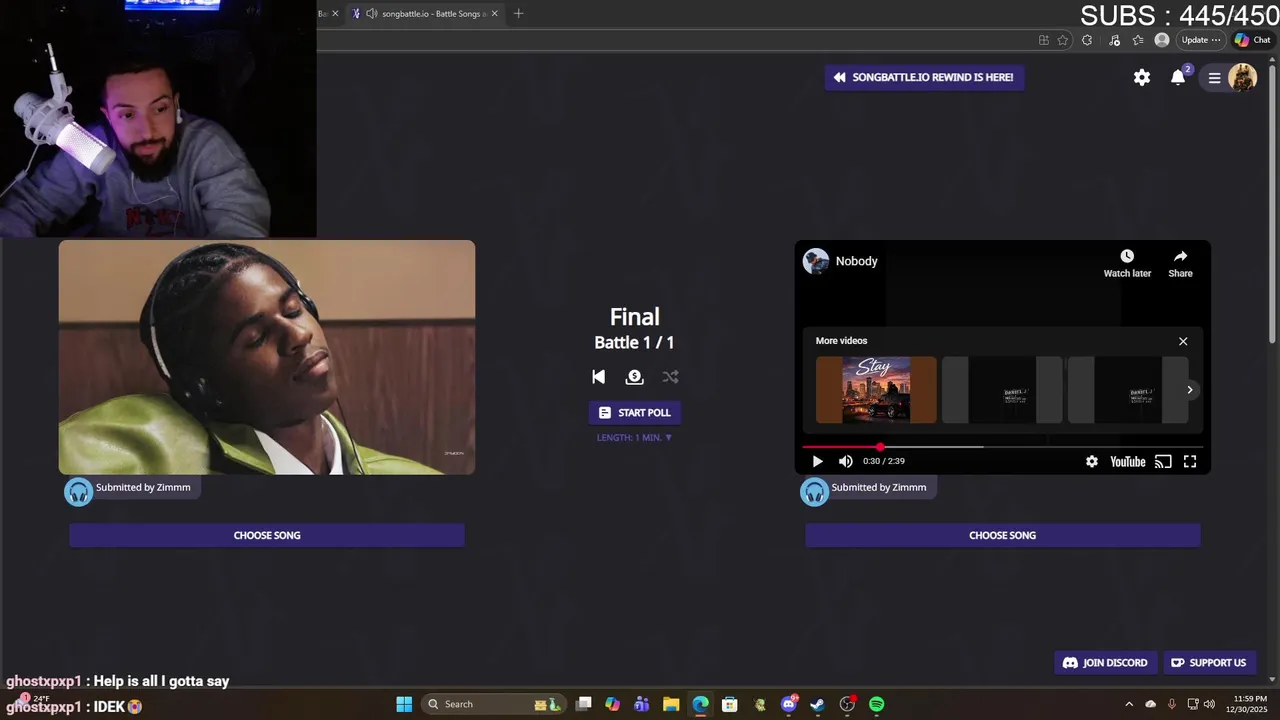Click the Nobody video title
The width and height of the screenshot is (1280, 720).
click(856, 261)
